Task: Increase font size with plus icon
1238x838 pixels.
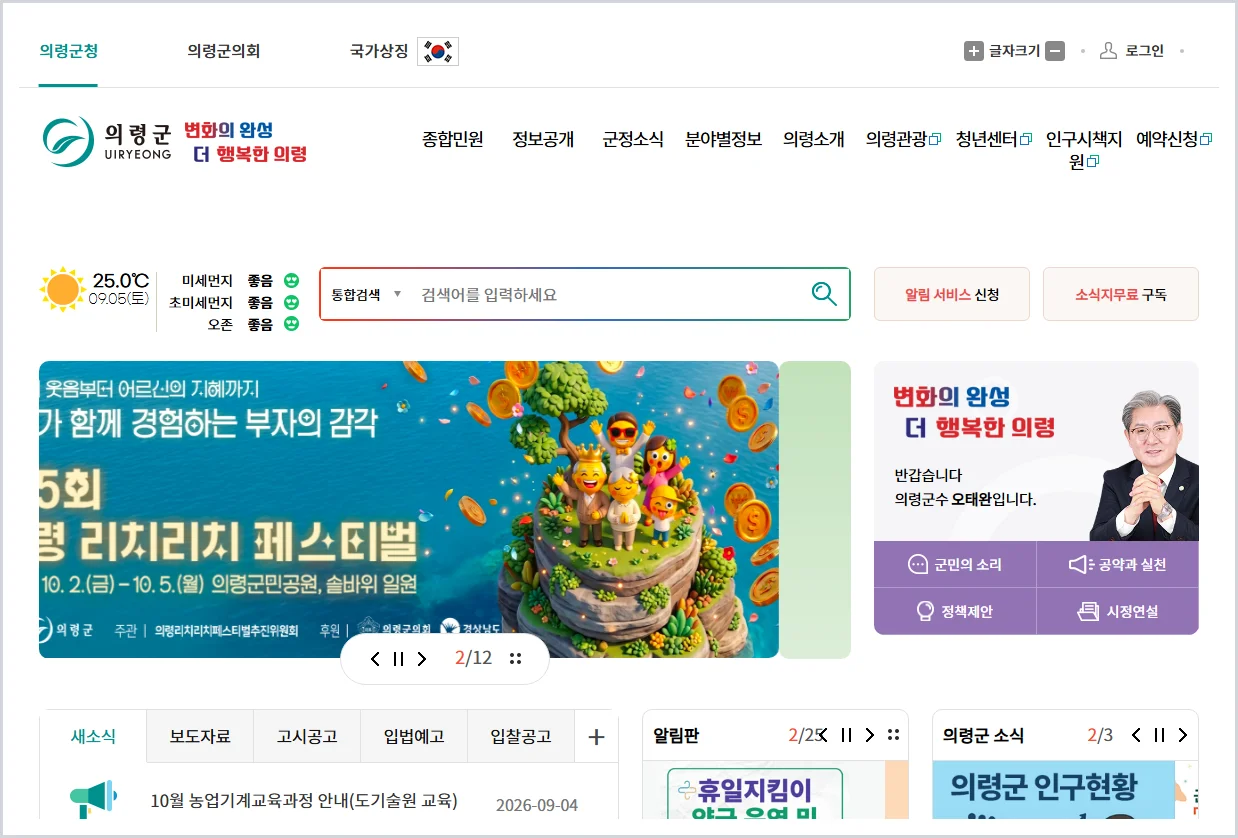Action: pos(973,51)
